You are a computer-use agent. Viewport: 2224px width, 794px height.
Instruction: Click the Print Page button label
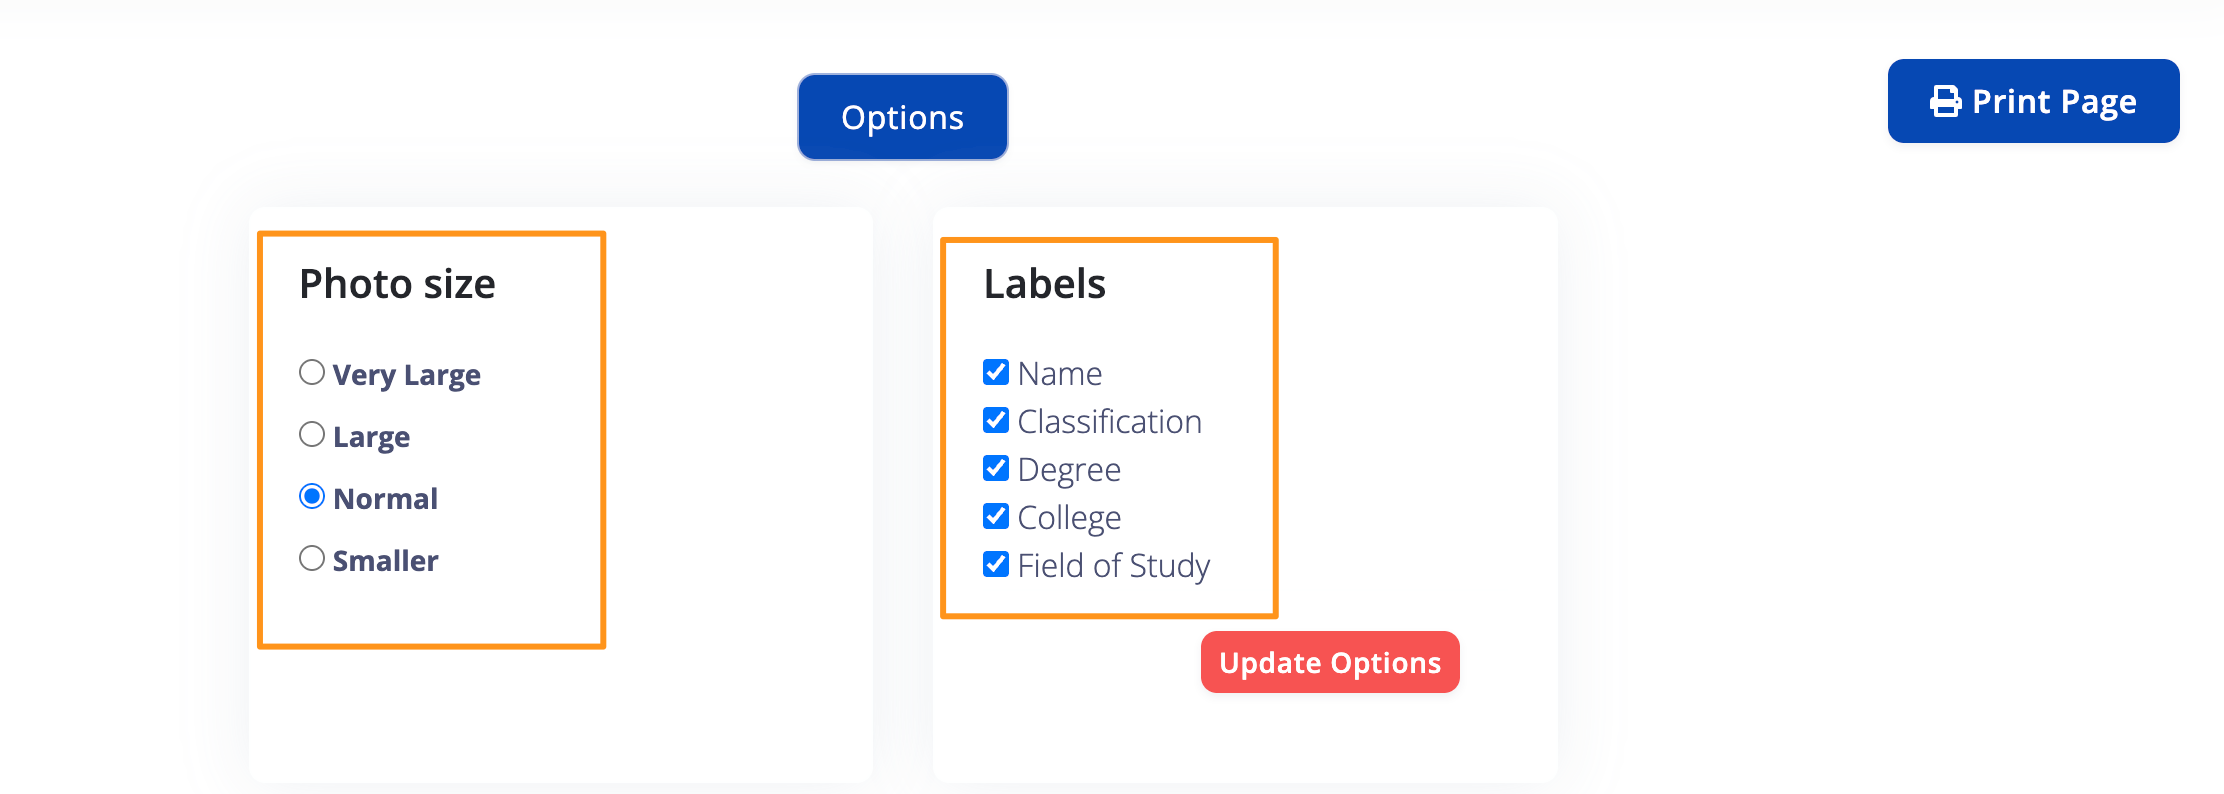pos(2054,102)
